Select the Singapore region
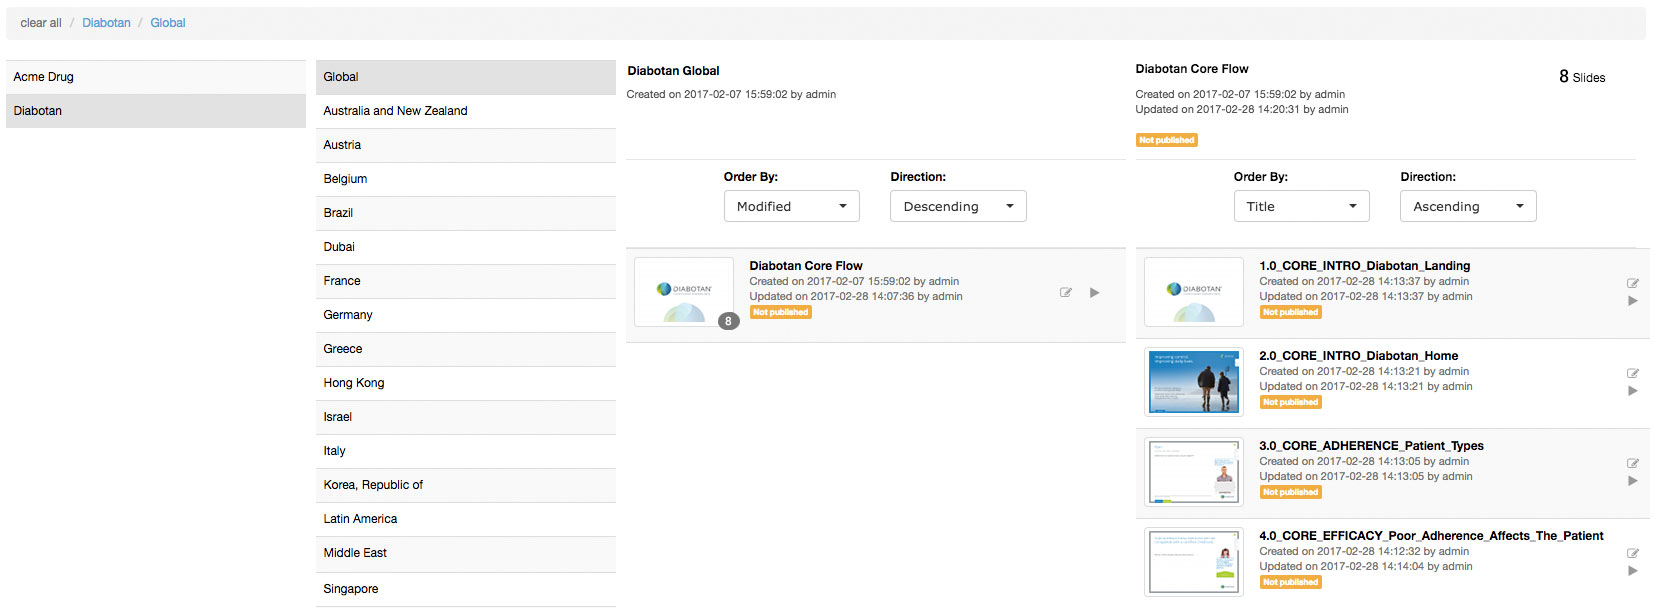The height and width of the screenshot is (608, 1653). (466, 589)
